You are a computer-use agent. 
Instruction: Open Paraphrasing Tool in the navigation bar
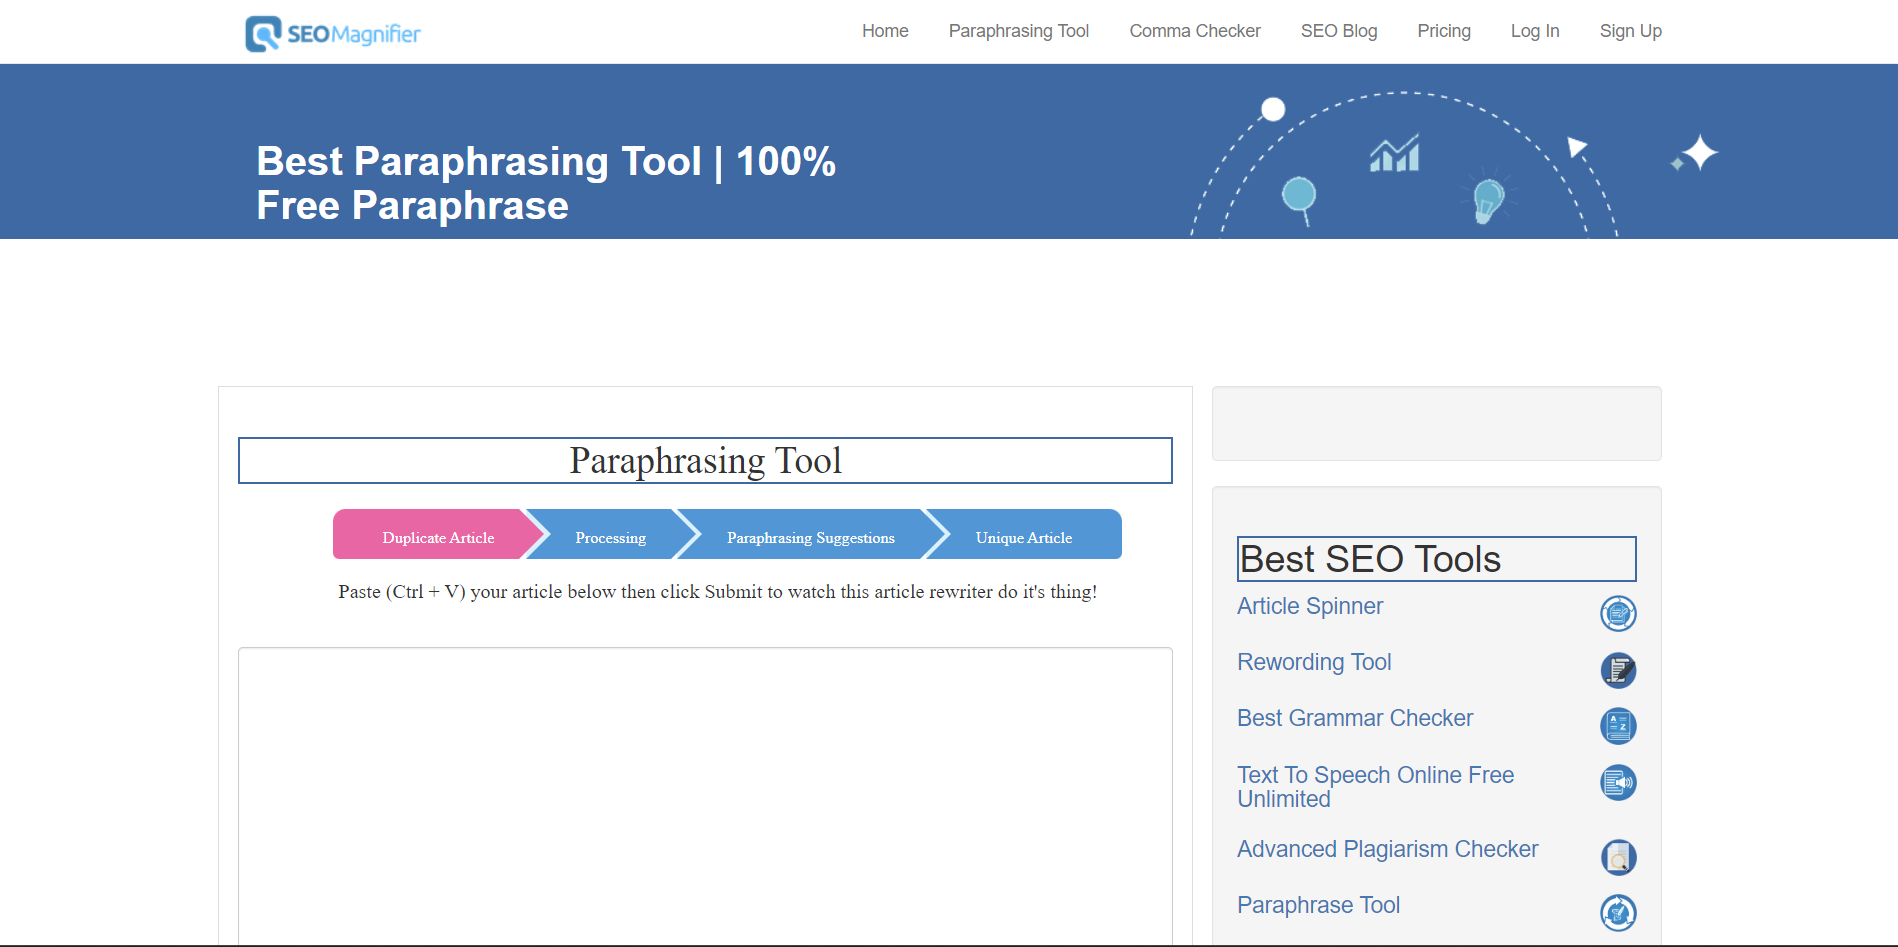(1018, 31)
